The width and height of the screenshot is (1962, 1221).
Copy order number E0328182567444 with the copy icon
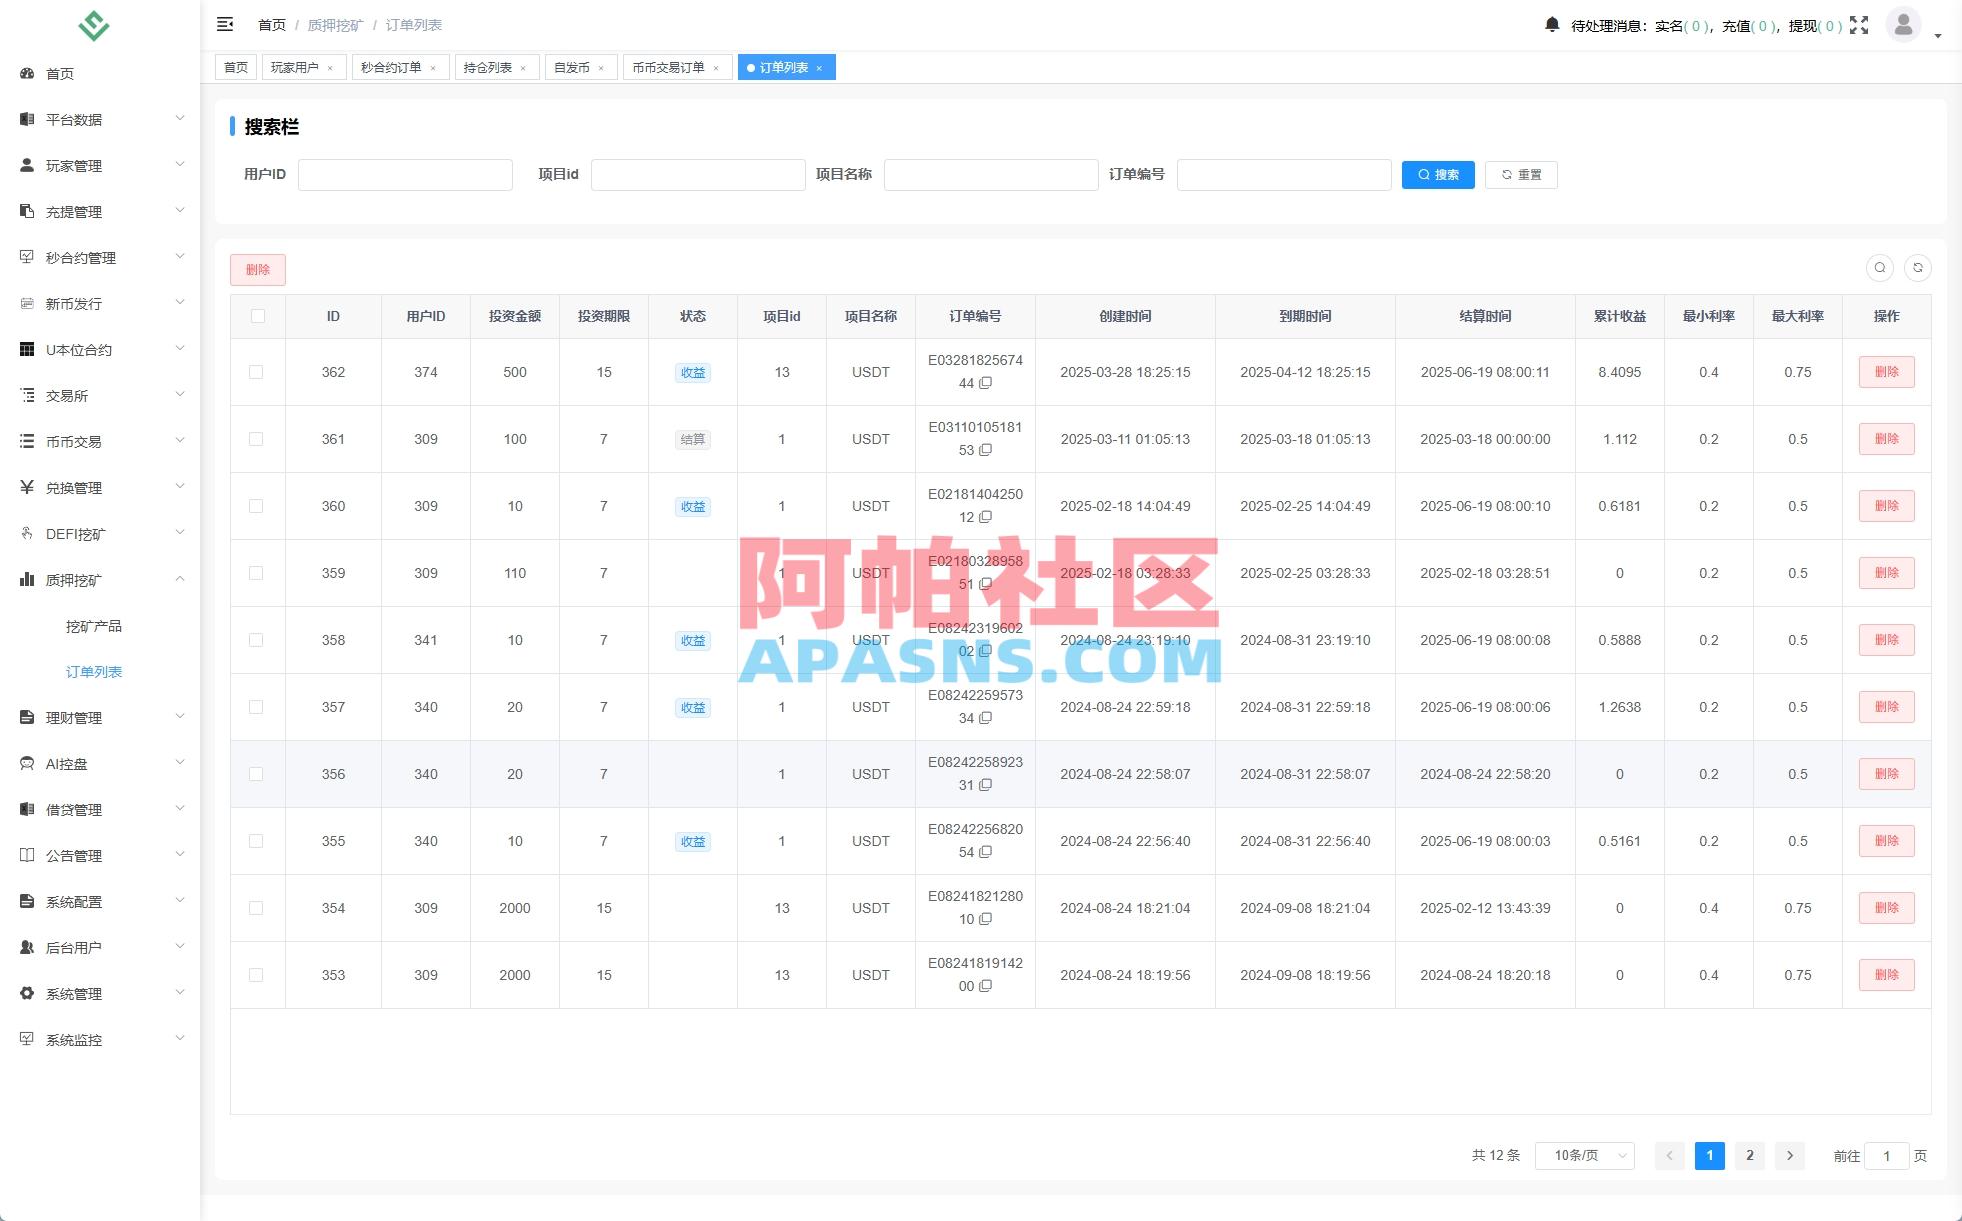987,383
